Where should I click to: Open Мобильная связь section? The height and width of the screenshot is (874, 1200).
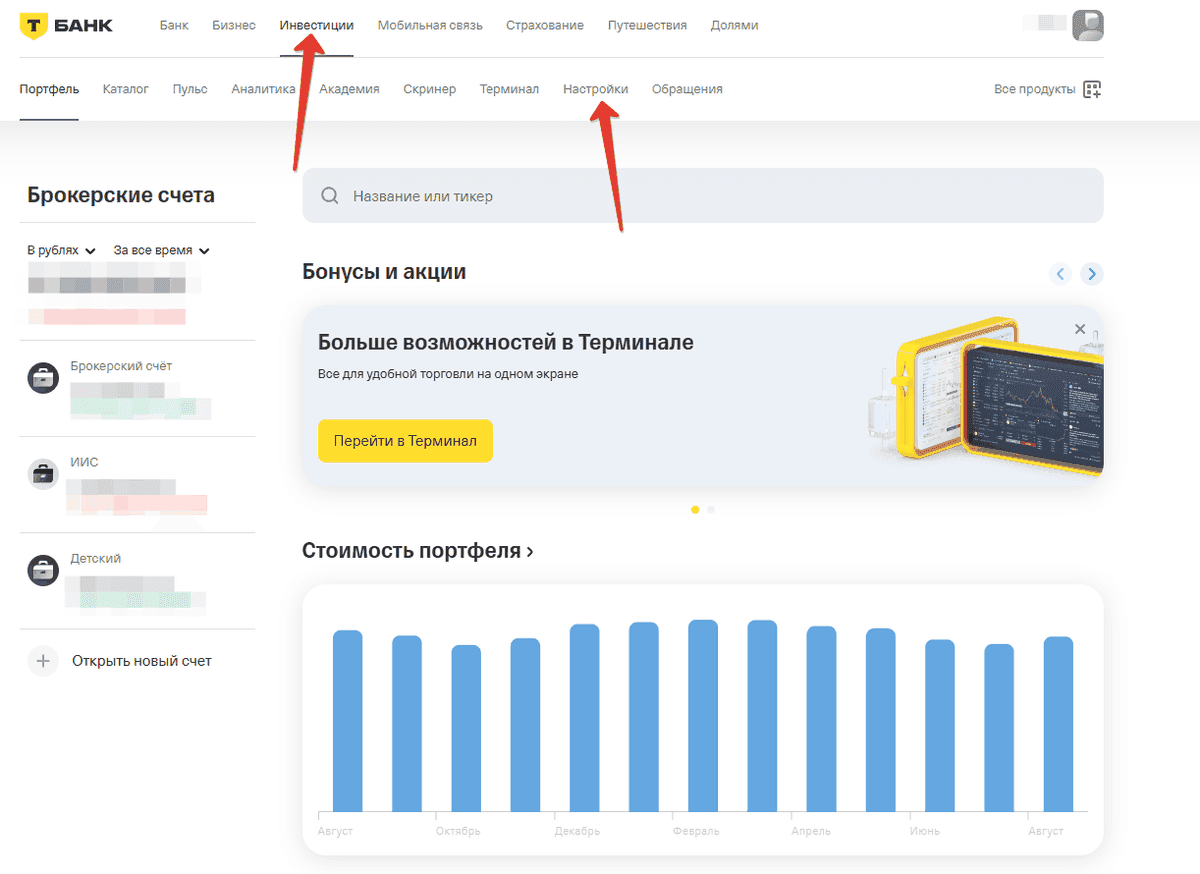click(430, 25)
